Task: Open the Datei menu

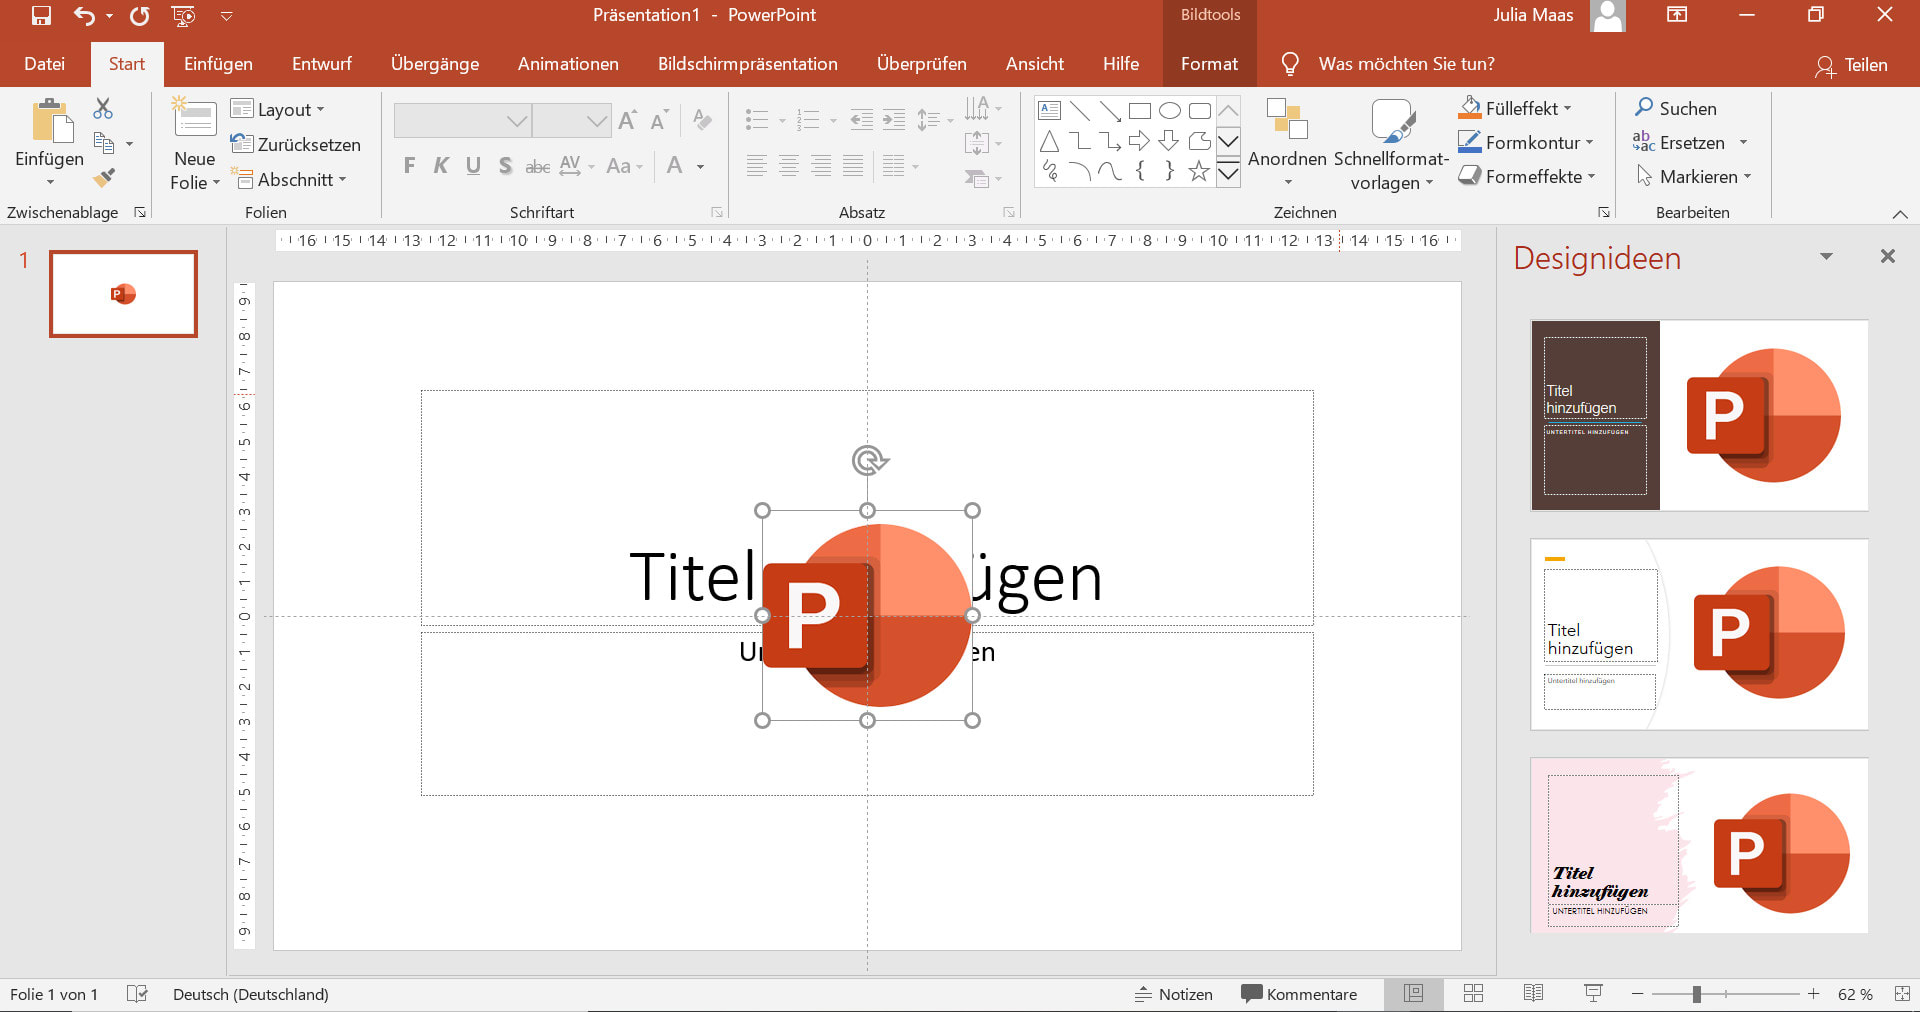Action: pos(44,64)
